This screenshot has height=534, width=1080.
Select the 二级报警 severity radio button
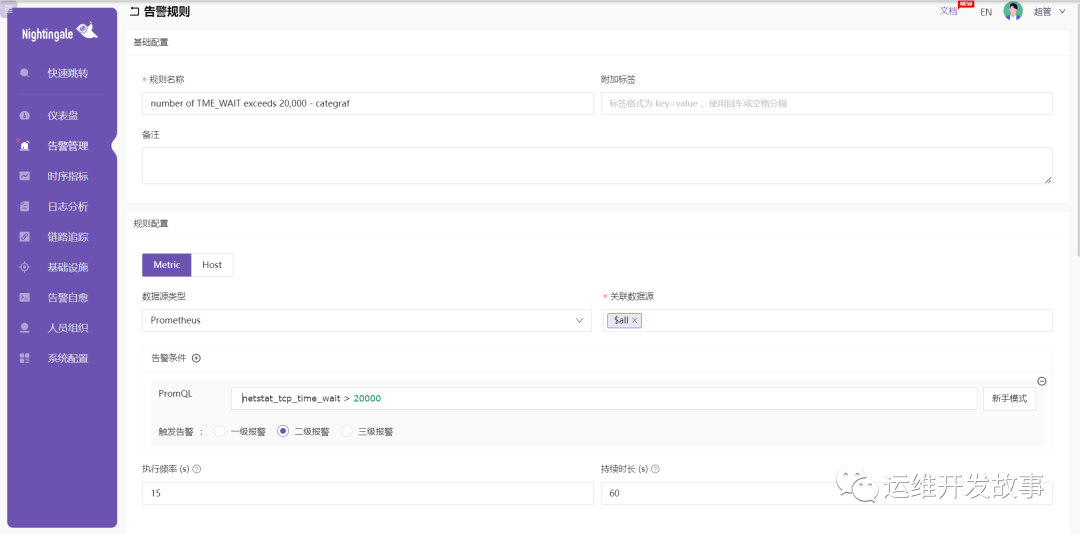[x=283, y=432]
